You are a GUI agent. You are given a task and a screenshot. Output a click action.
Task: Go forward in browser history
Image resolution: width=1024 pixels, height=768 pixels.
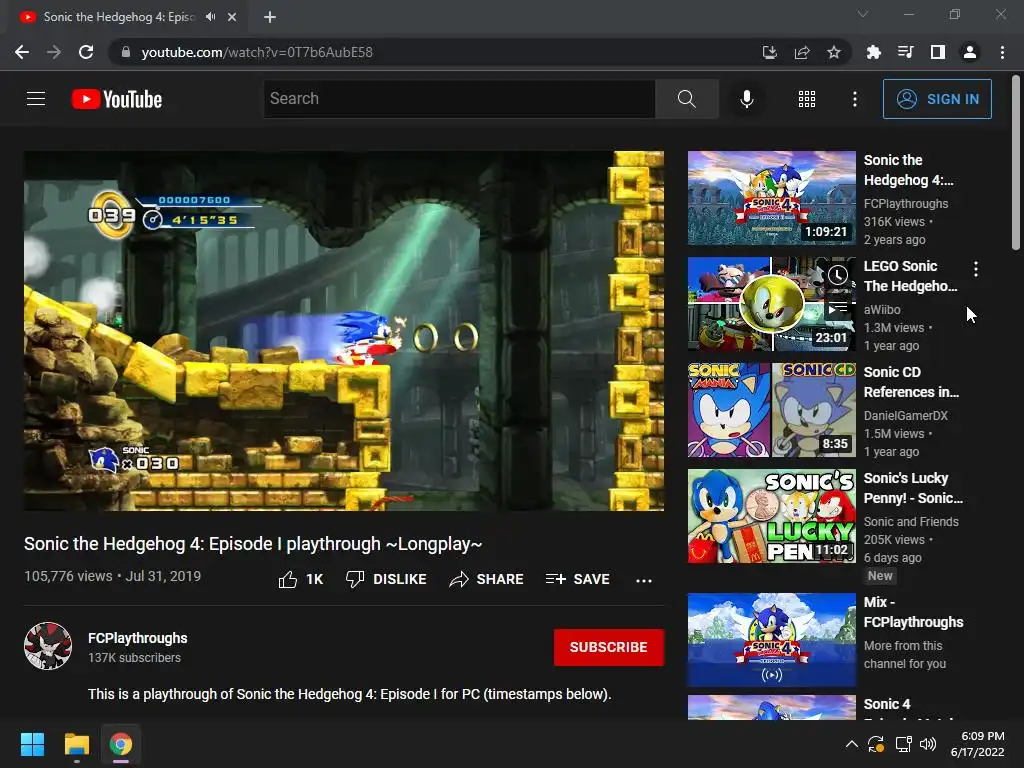[54, 52]
